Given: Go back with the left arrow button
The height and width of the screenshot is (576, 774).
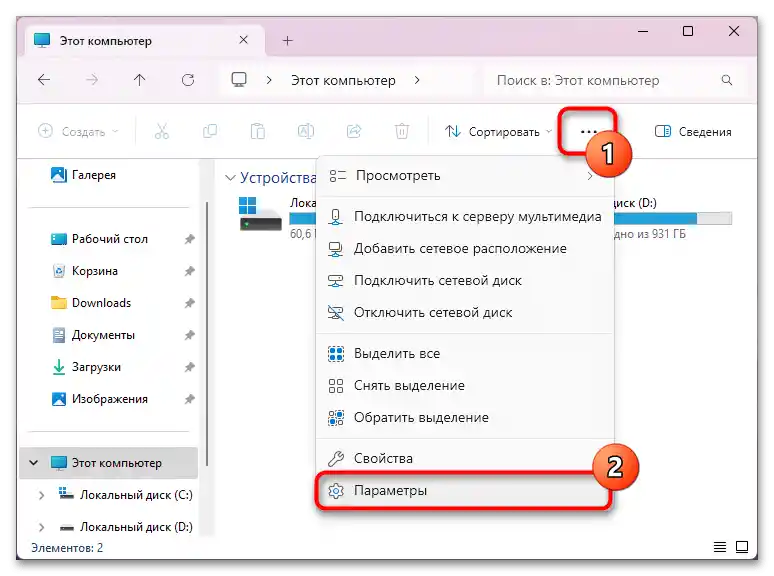Looking at the screenshot, I should [x=44, y=80].
